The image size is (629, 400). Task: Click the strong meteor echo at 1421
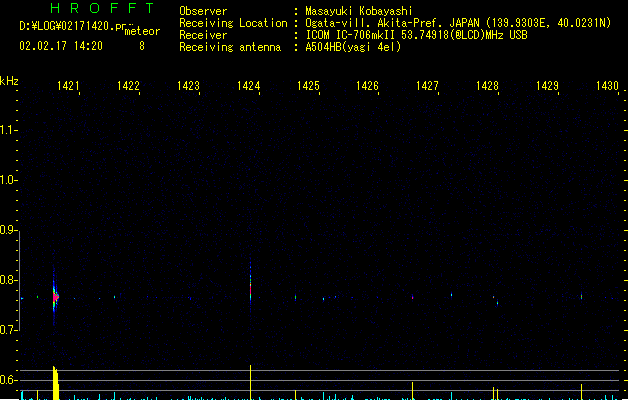click(55, 297)
